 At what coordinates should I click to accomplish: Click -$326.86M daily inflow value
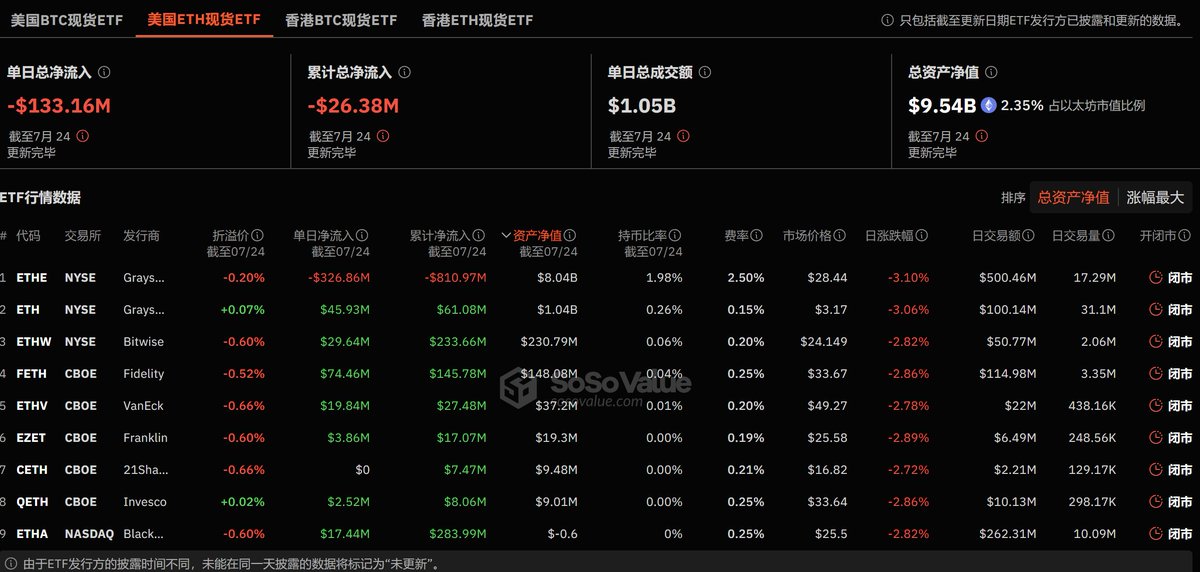340,277
